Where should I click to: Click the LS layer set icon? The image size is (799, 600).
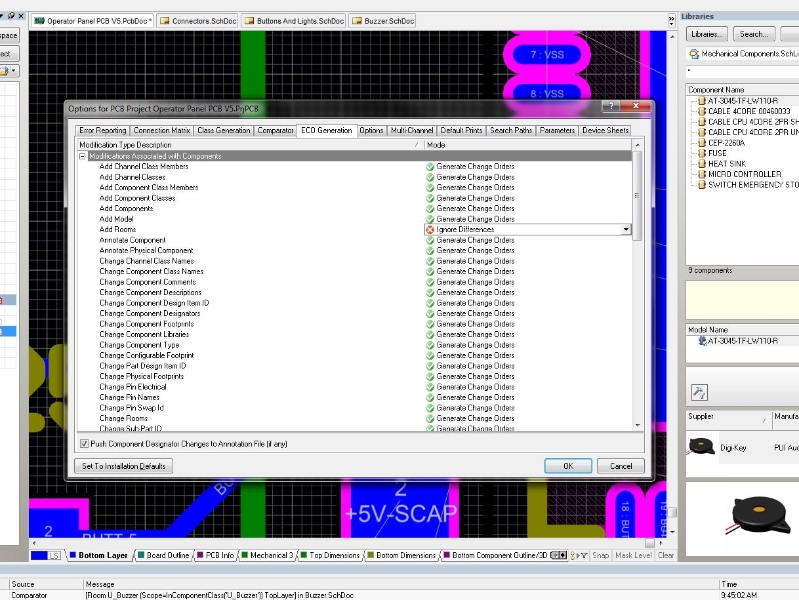(x=55, y=555)
